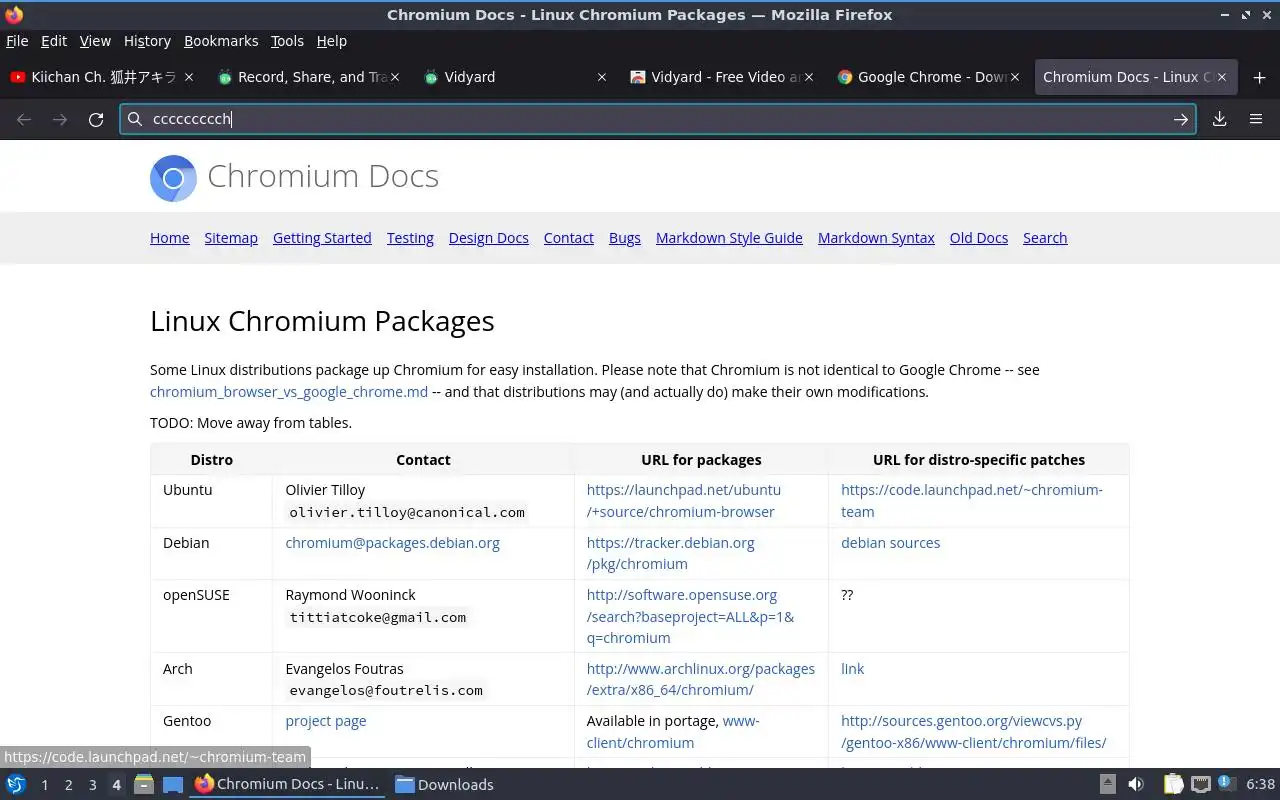Focus the address bar text field
This screenshot has width=1280, height=800.
click(658, 119)
